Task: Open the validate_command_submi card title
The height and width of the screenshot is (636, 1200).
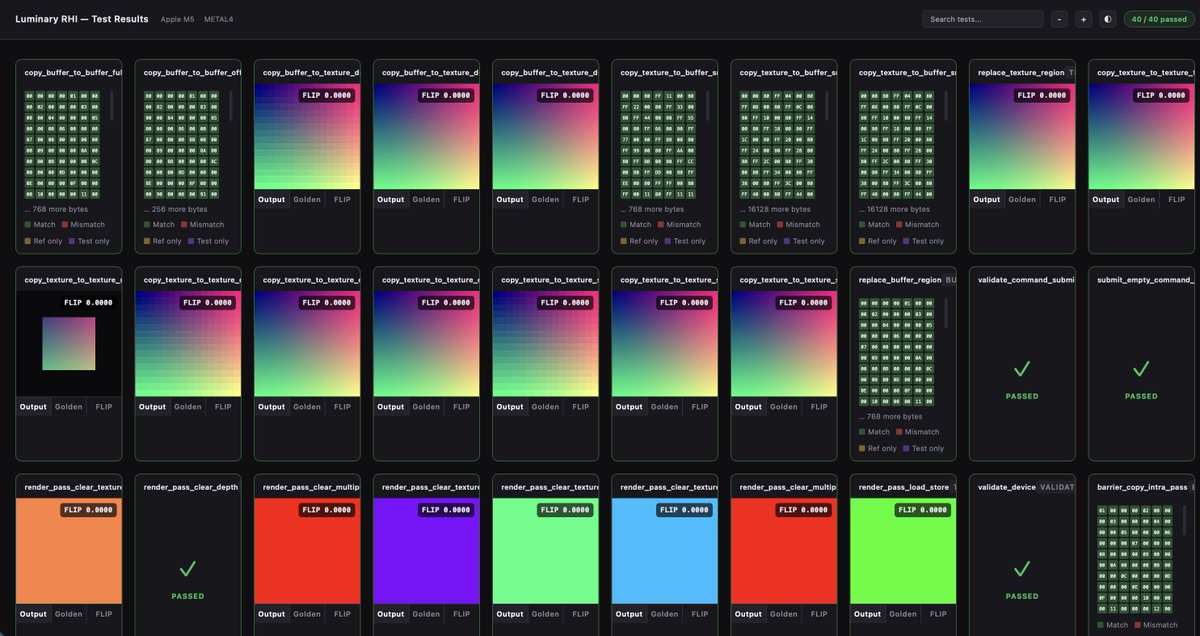Action: (x=1027, y=280)
